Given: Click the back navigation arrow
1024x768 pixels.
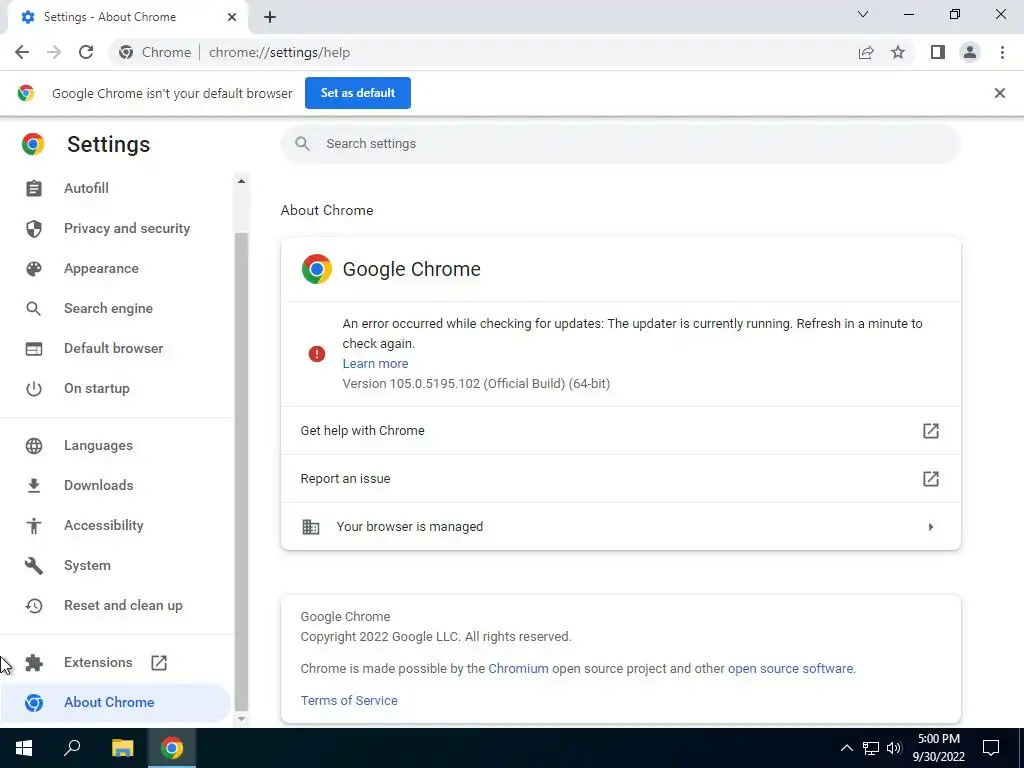Looking at the screenshot, I should (22, 52).
